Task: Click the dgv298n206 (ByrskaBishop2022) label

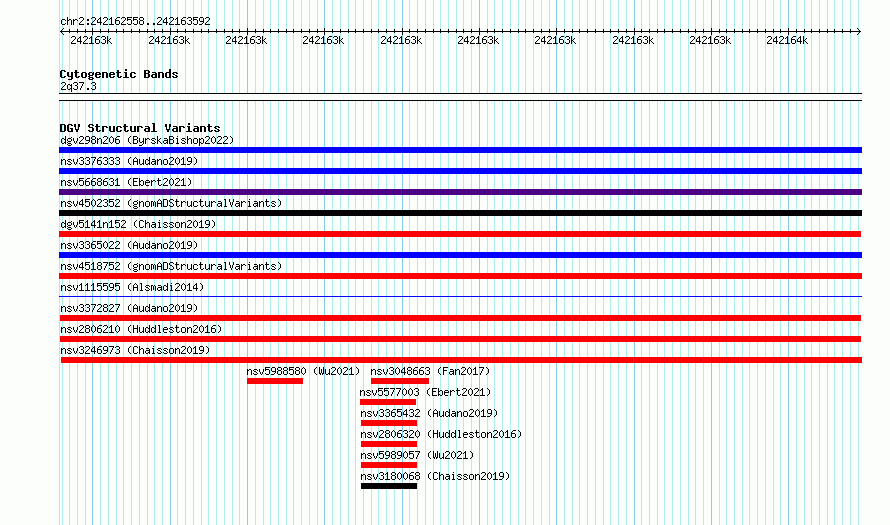Action: tap(147, 140)
